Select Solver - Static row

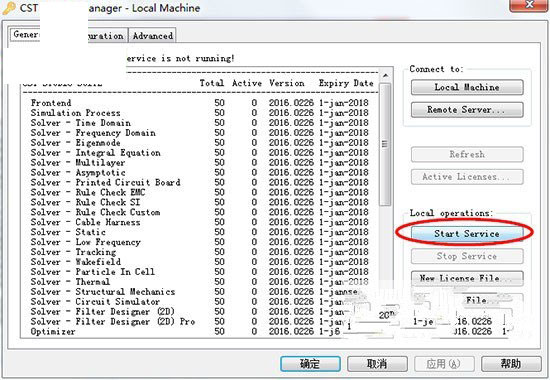pos(199,232)
